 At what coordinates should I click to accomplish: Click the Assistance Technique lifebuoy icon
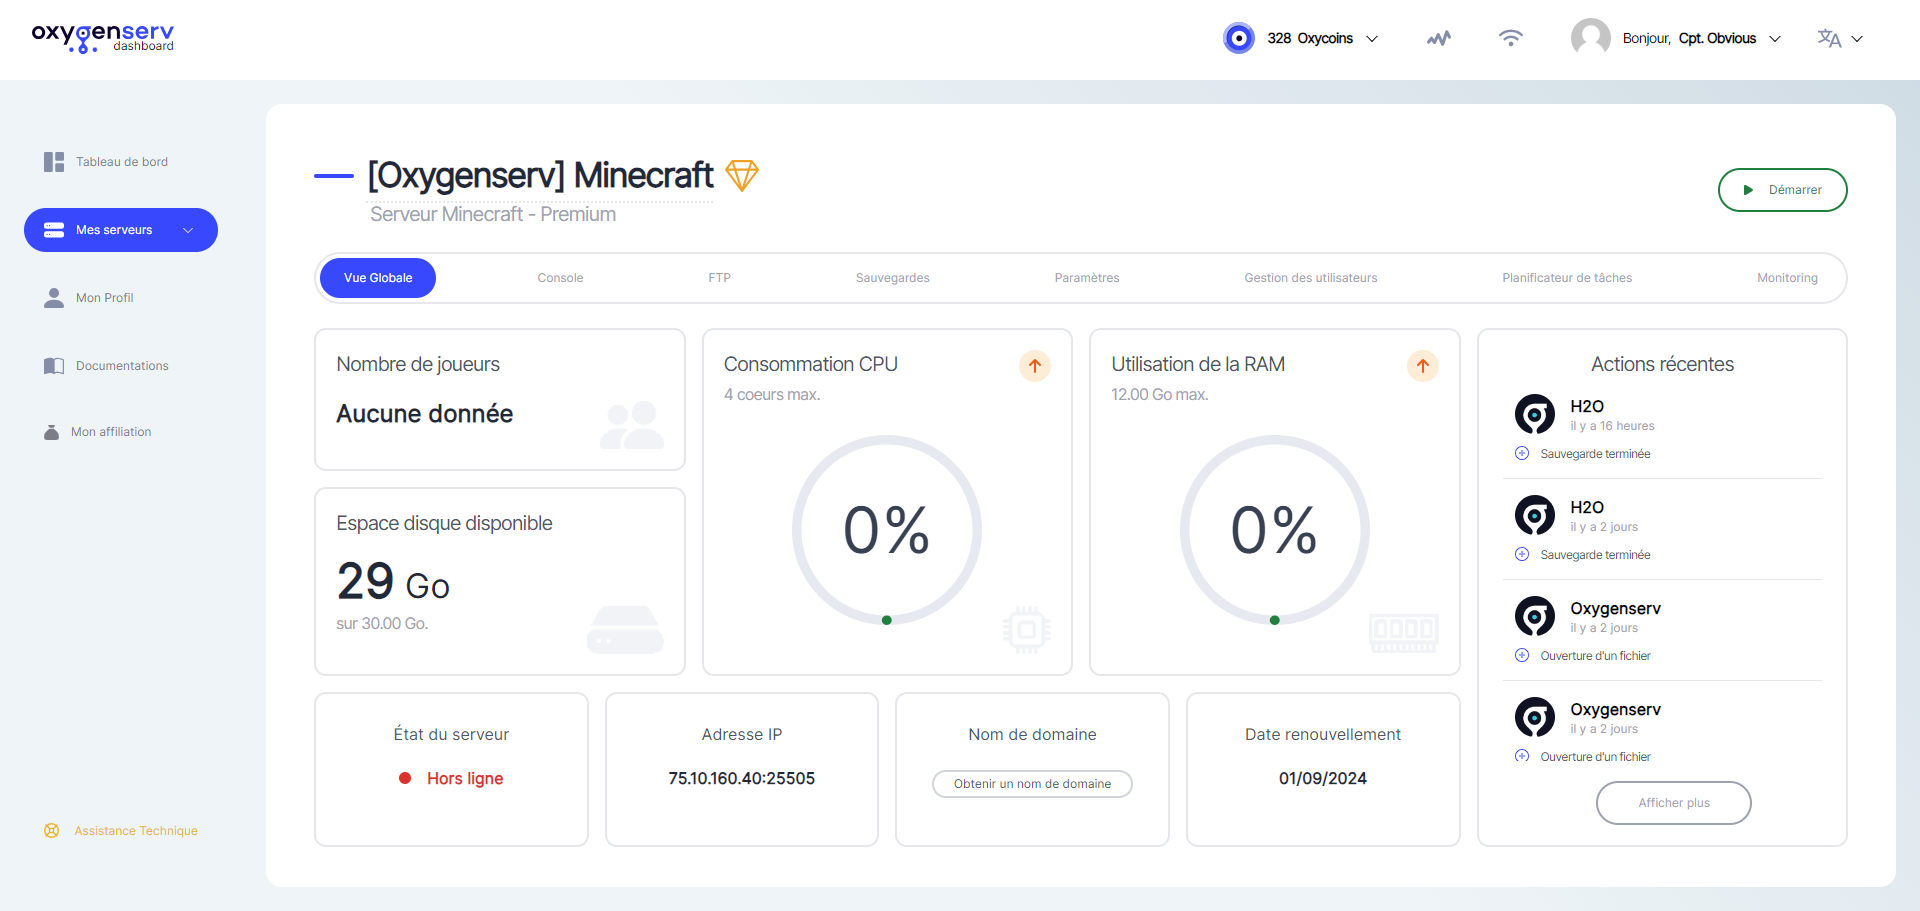tap(52, 831)
